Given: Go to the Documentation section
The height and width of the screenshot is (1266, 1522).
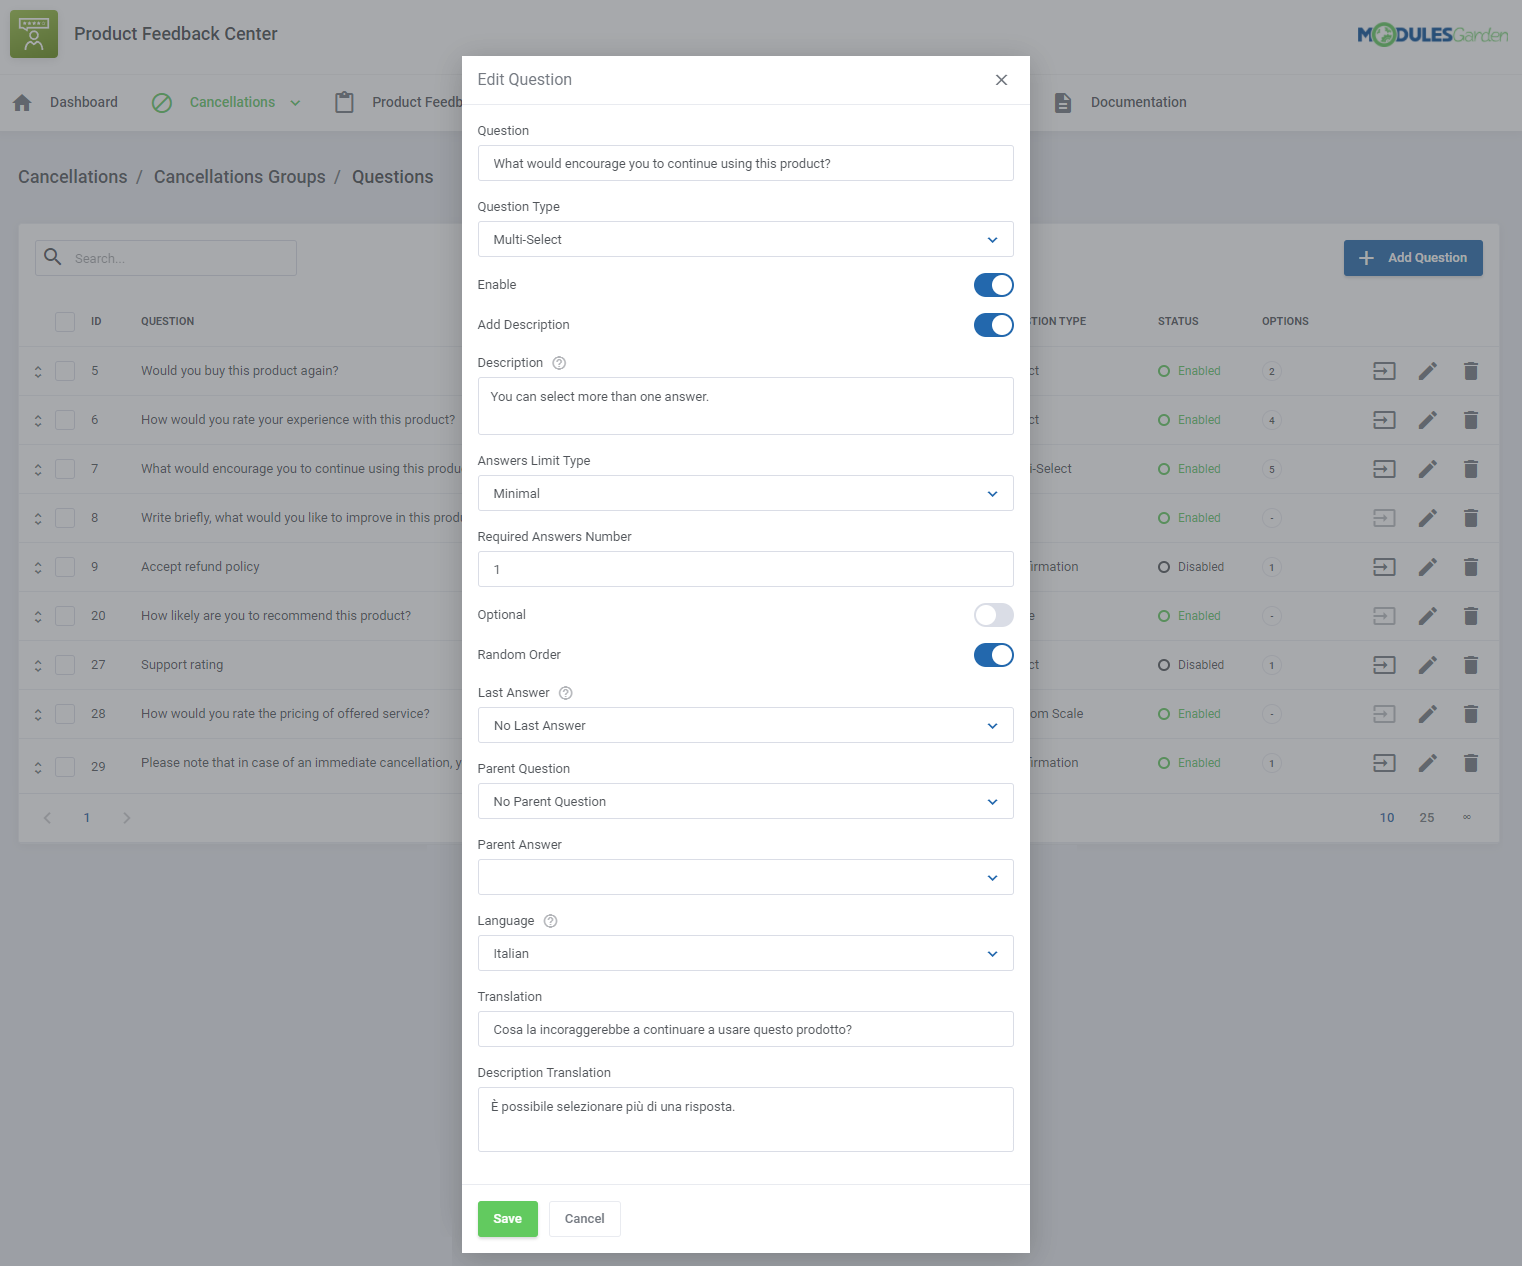Looking at the screenshot, I should click(1138, 101).
